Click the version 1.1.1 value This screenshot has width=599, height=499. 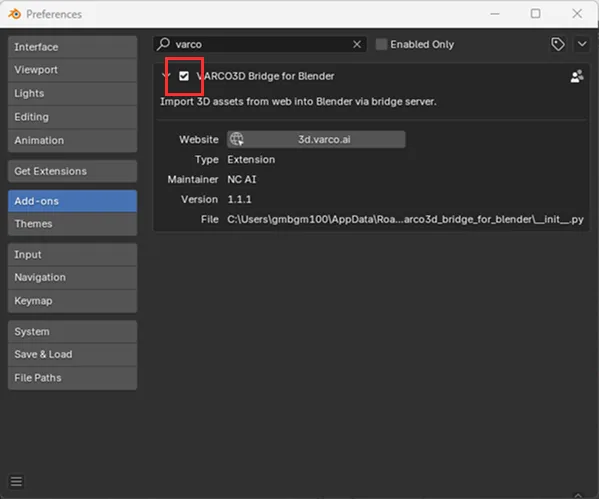pyautogui.click(x=239, y=199)
